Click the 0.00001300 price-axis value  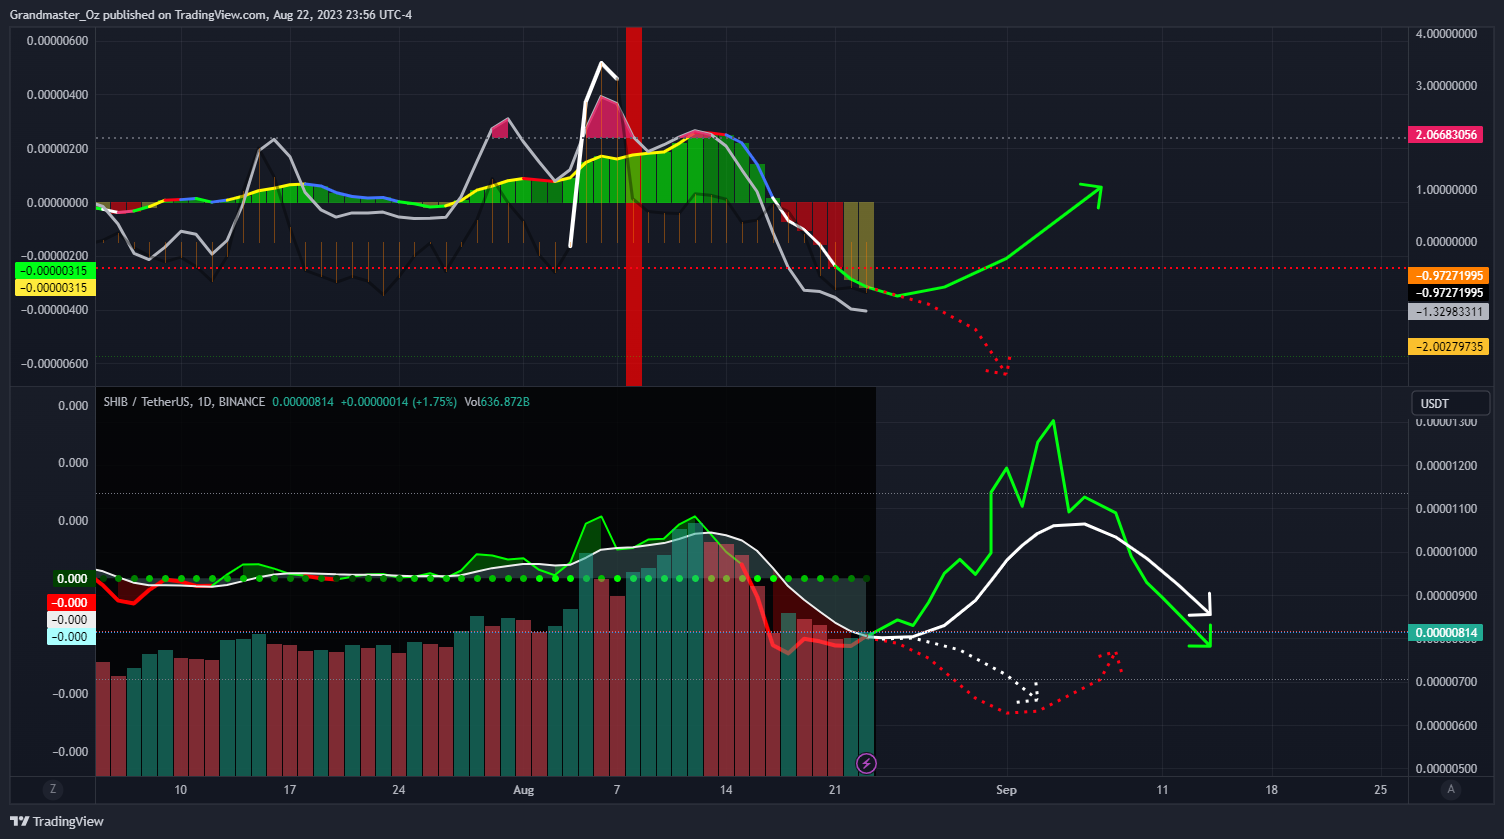click(1445, 423)
